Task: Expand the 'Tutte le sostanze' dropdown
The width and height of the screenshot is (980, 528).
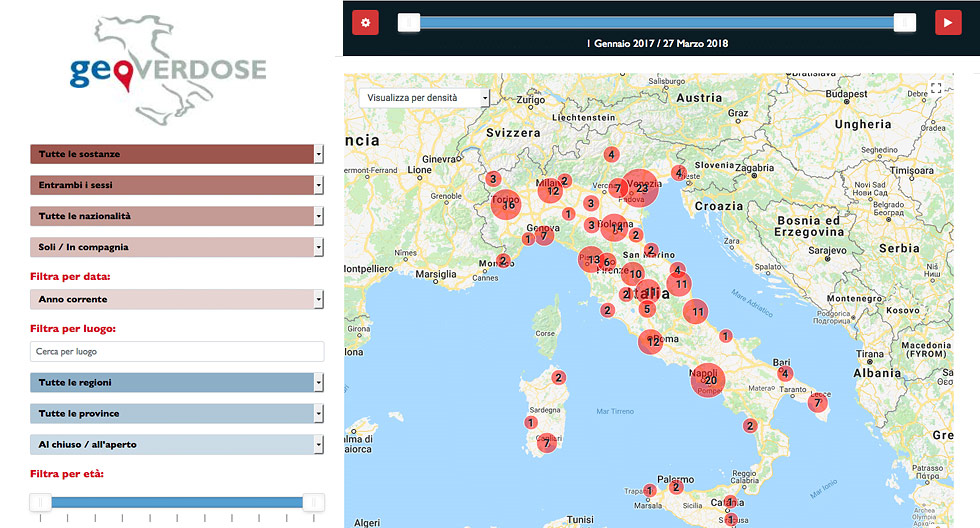Action: [x=177, y=154]
